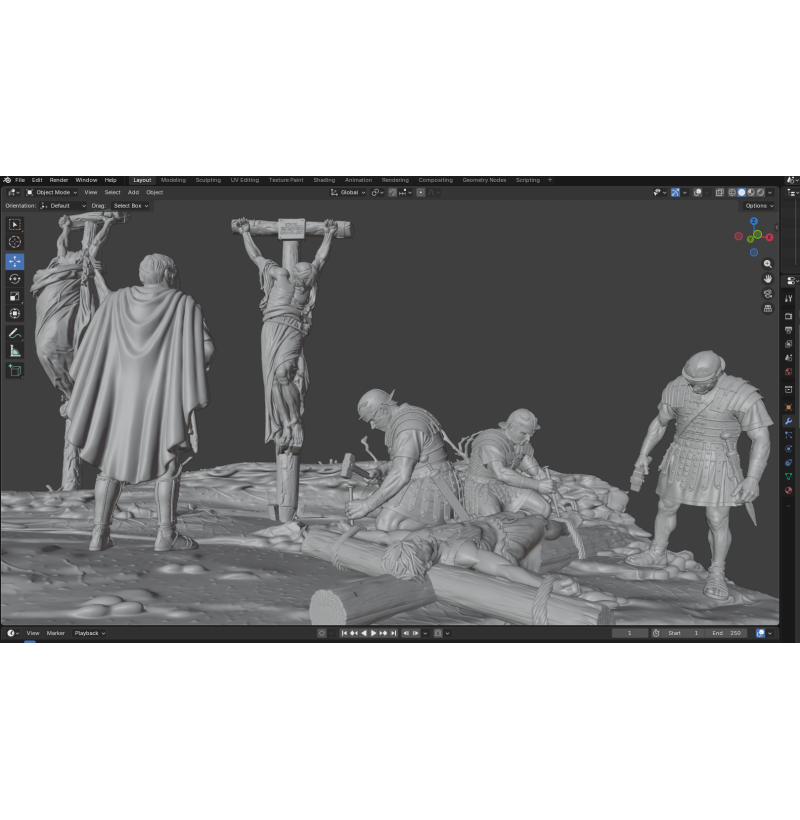Open the Edit menu
Viewport: 800px width, 820px height.
tap(37, 180)
